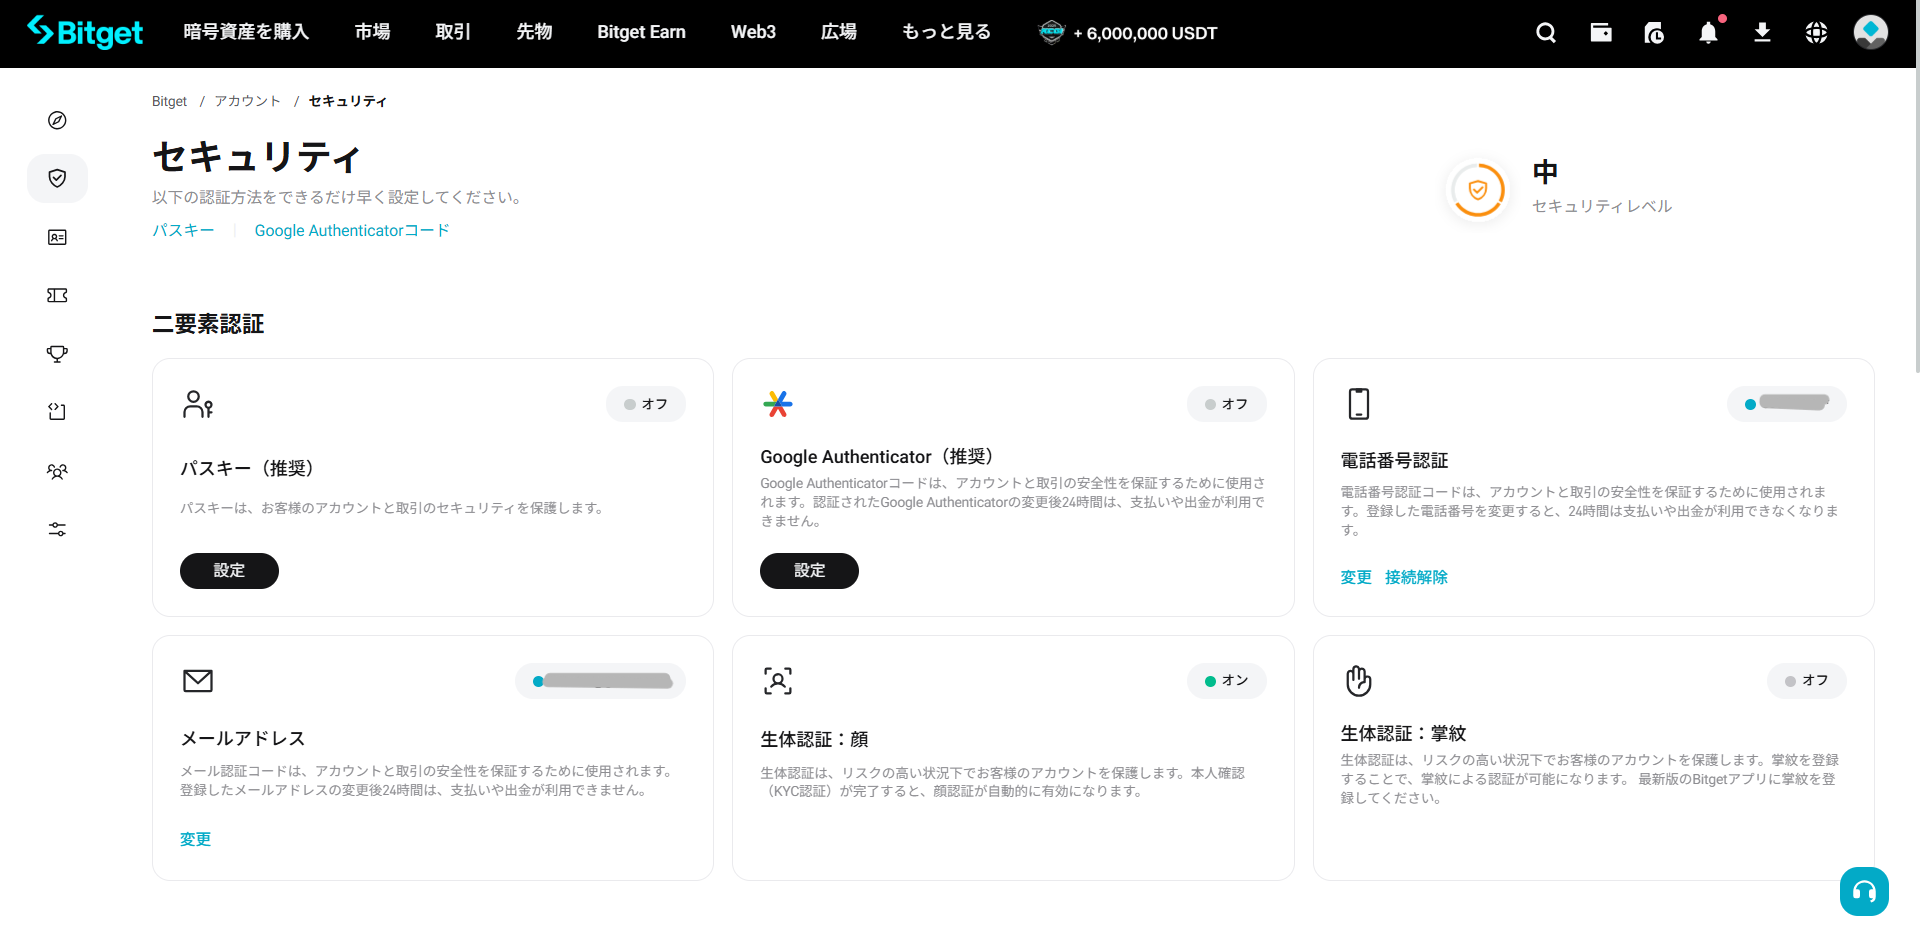1920x927 pixels.
Task: Click the 接続解除 link for phone verification
Action: tap(1416, 577)
